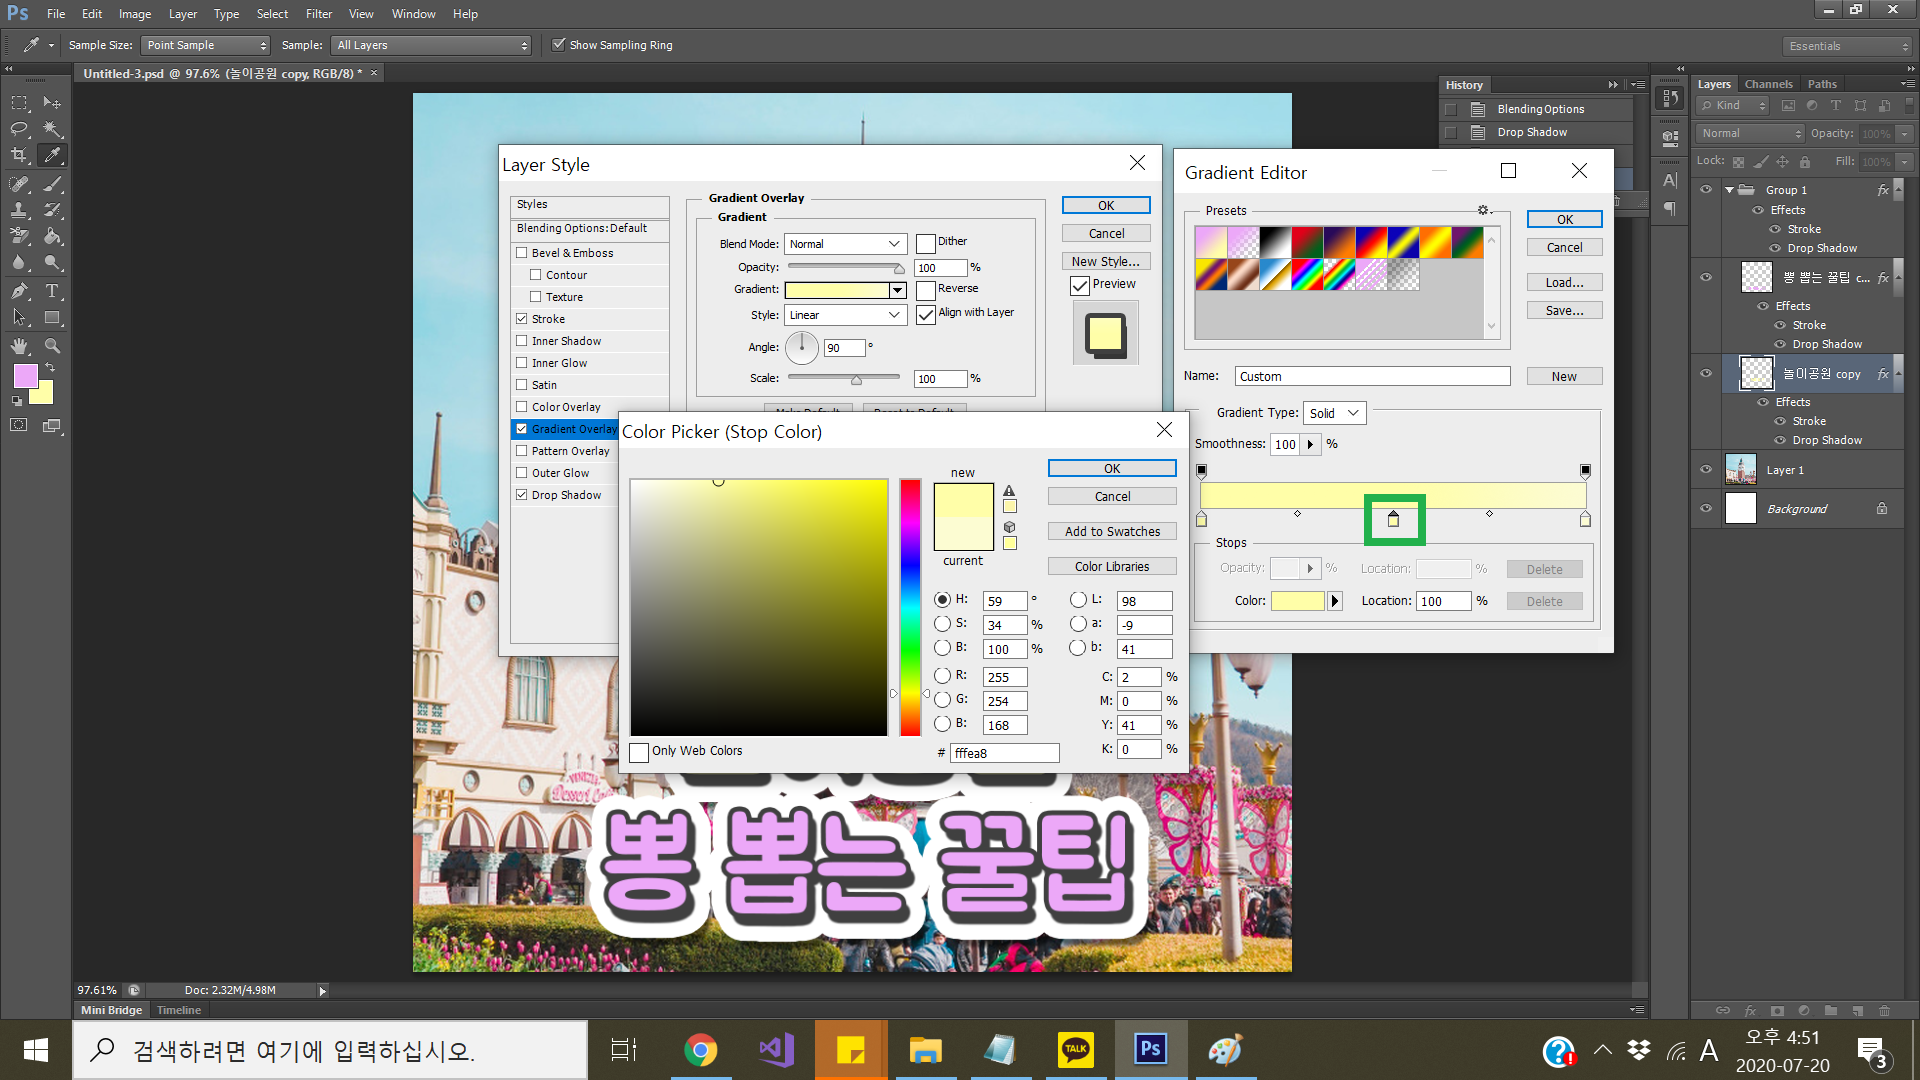This screenshot has height=1080, width=1920.
Task: Select the Saturation radio button
Action: [x=942, y=624]
